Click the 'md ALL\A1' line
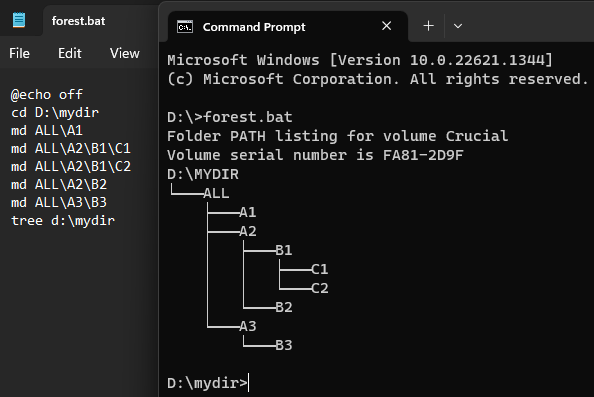The width and height of the screenshot is (594, 397). pyautogui.click(x=47, y=131)
